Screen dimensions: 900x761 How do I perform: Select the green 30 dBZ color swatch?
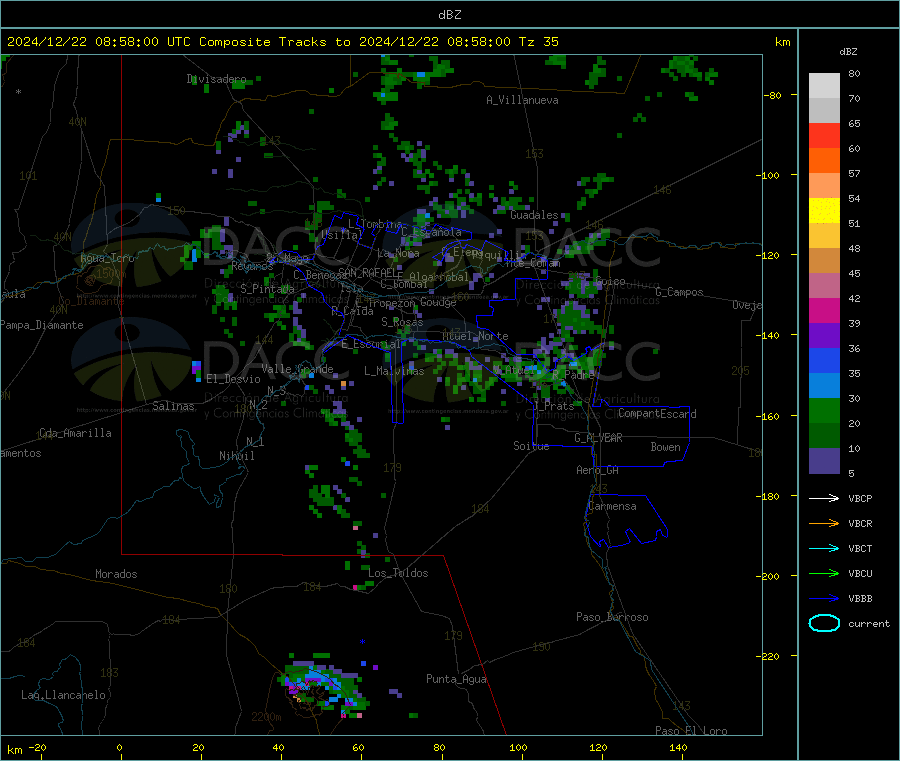(x=824, y=410)
